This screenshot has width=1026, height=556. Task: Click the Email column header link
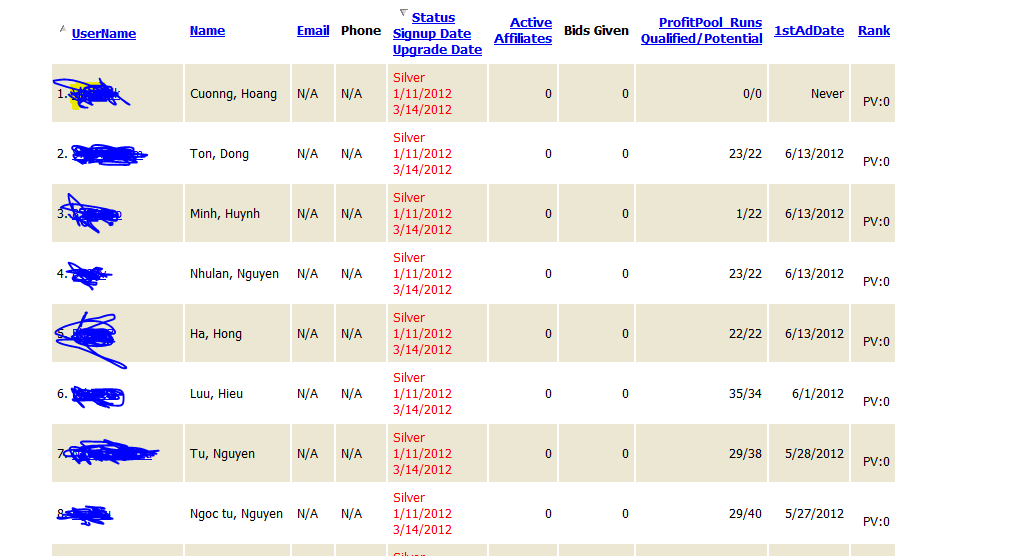coord(313,31)
